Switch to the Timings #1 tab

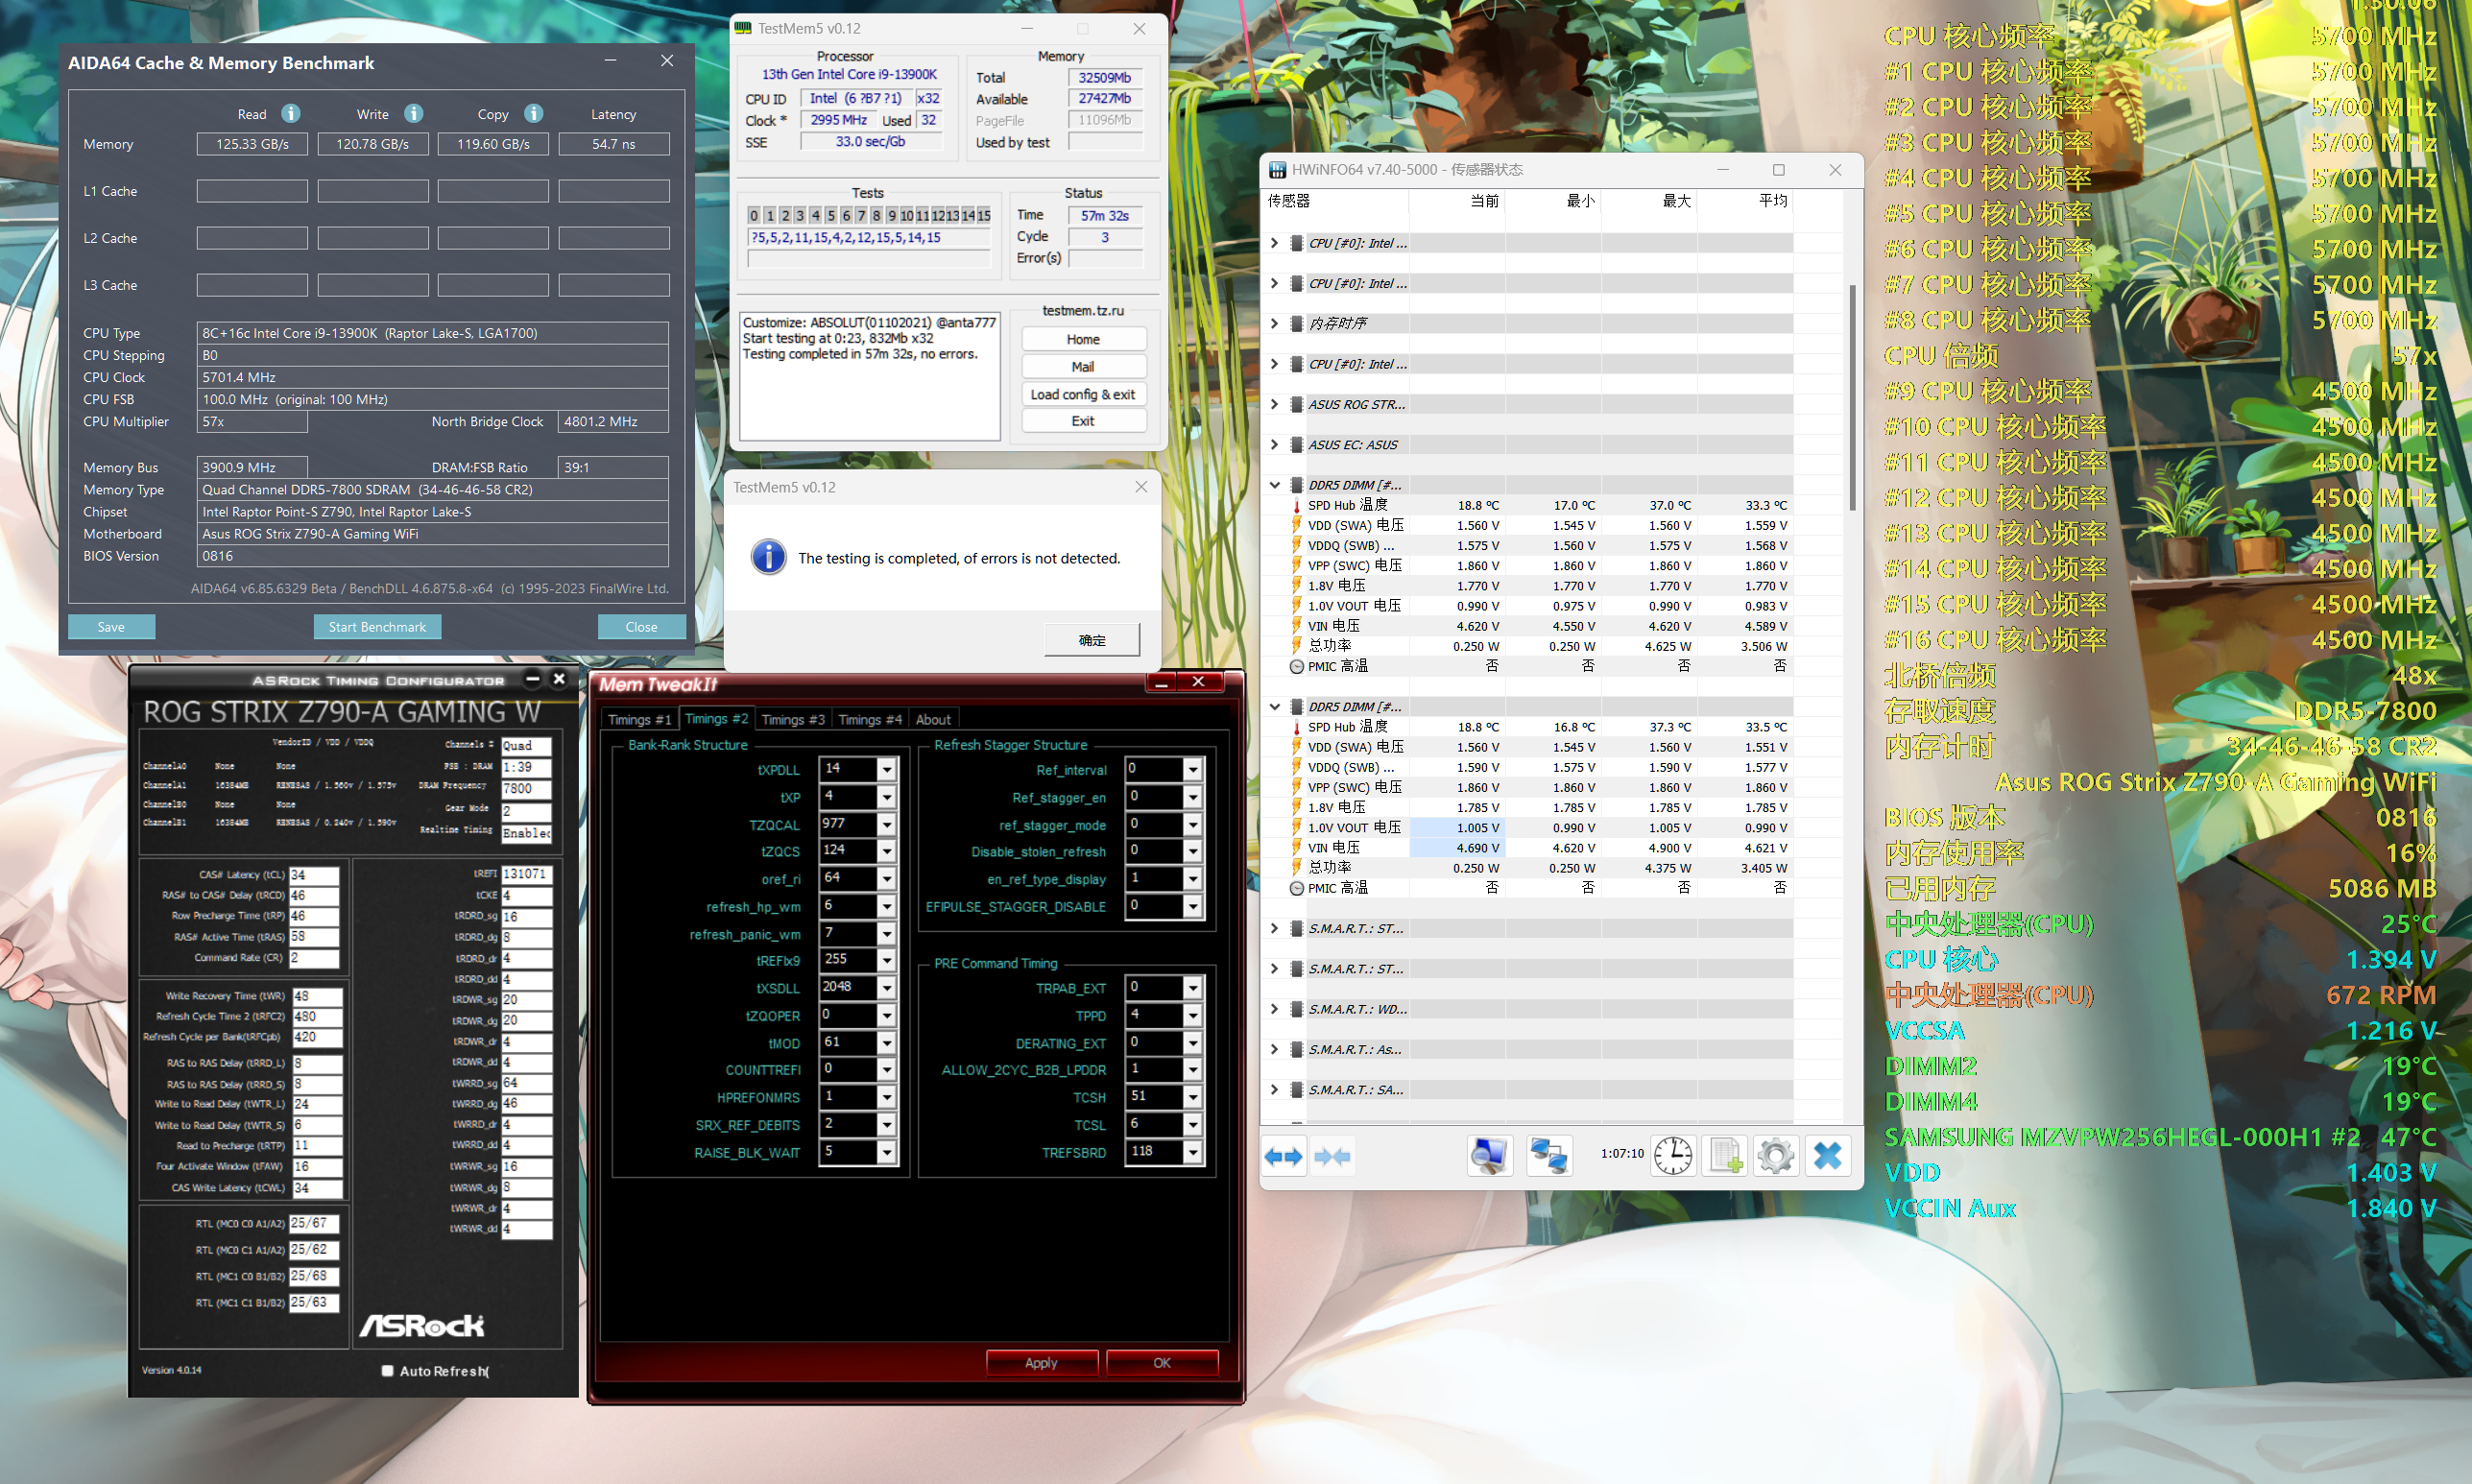click(639, 719)
